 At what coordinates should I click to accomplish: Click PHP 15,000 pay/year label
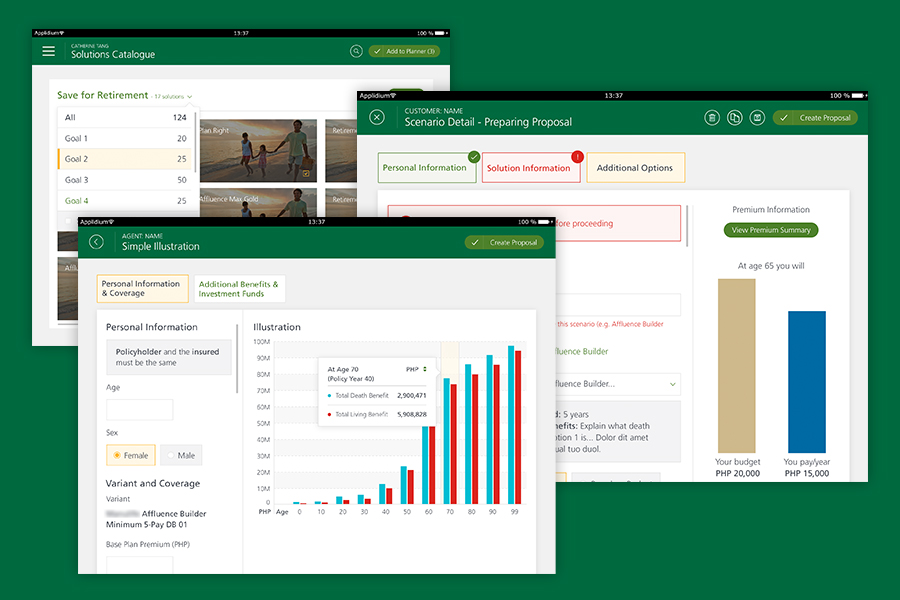click(806, 473)
